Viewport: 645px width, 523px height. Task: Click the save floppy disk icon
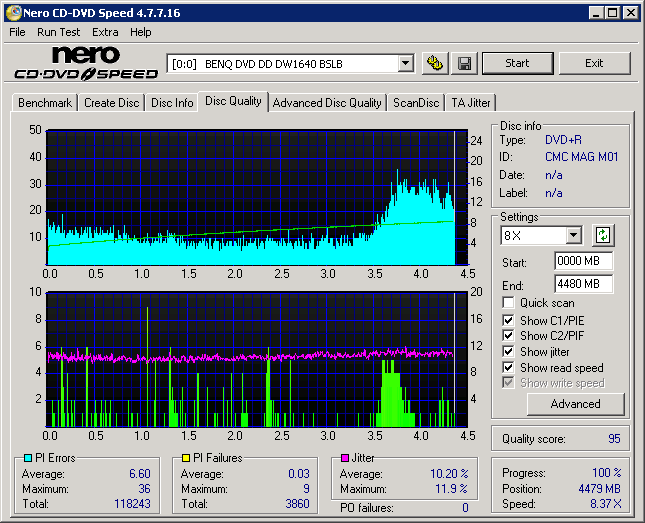tap(464, 64)
